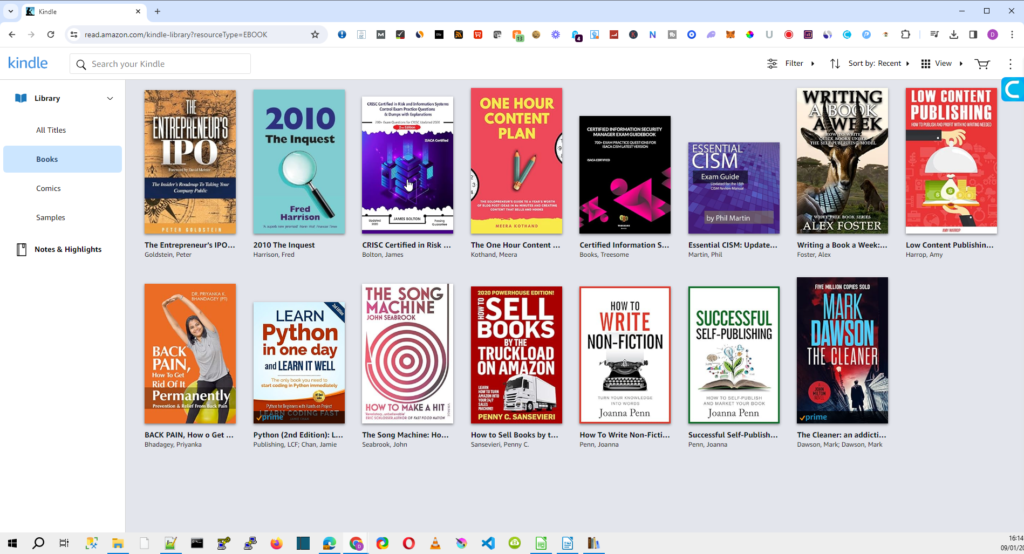Open Low Content Publishing book cover
1024x554 pixels.
[952, 161]
